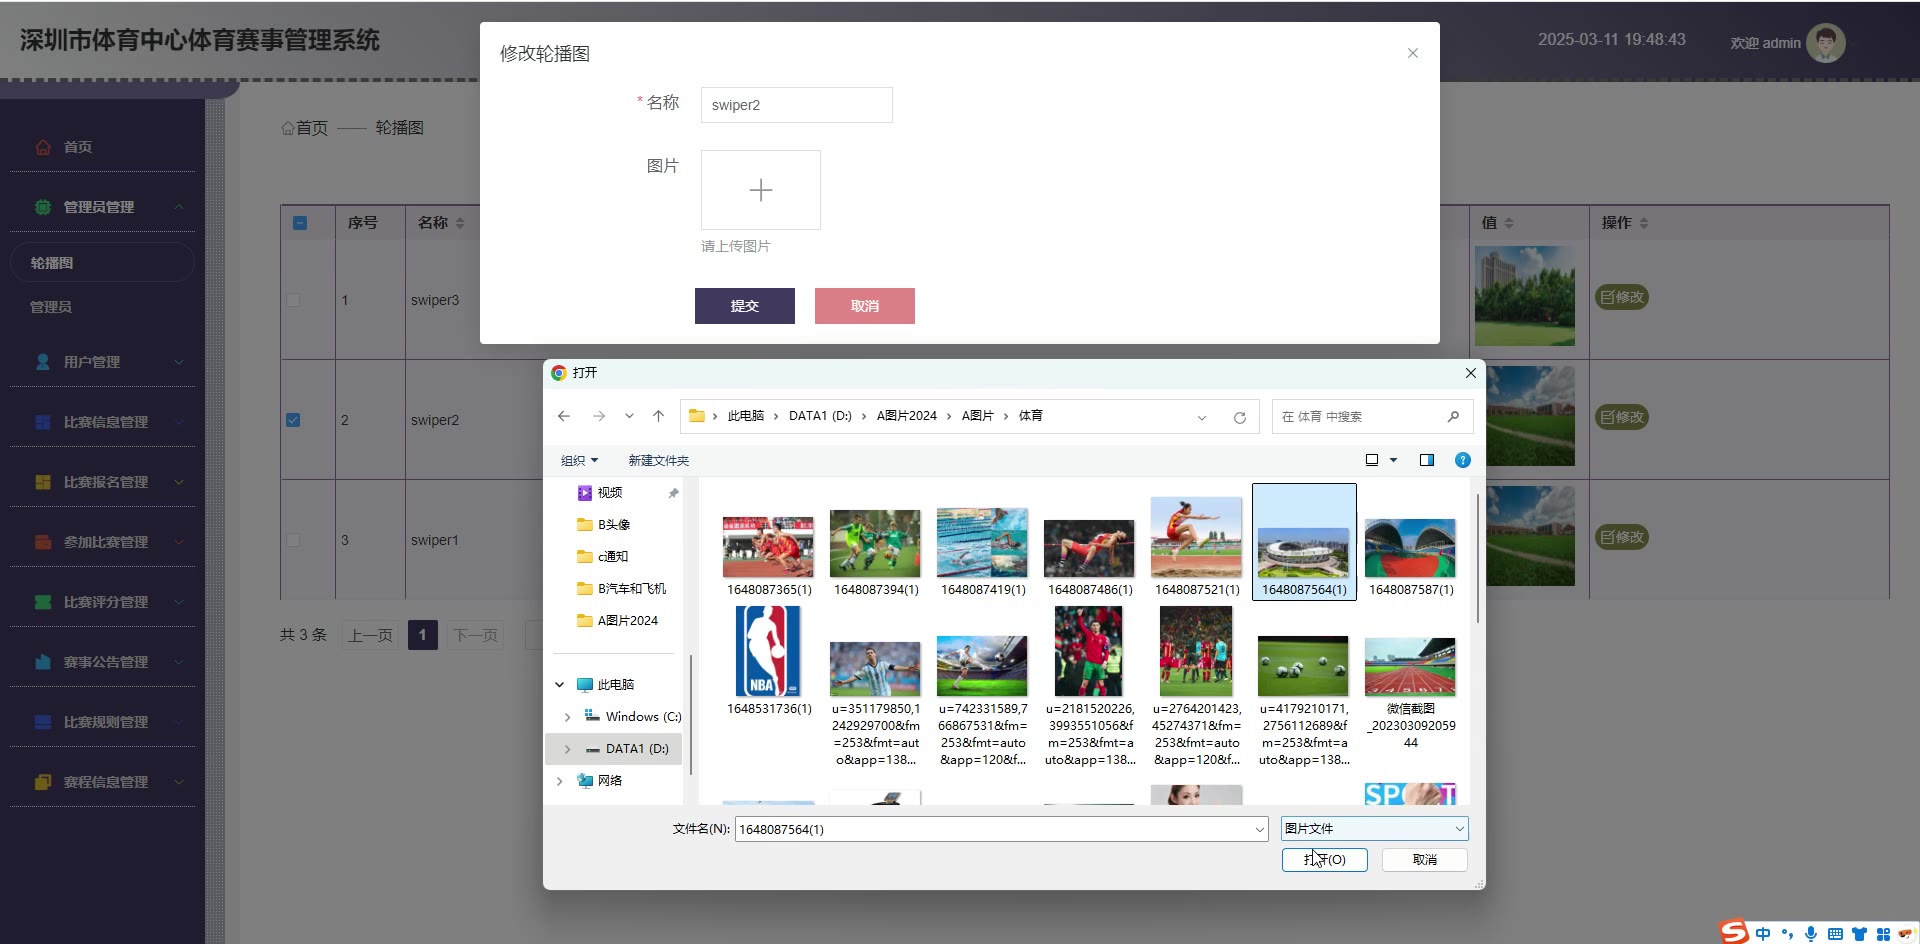Go up one folder level
1920x944 pixels.
[x=658, y=416]
